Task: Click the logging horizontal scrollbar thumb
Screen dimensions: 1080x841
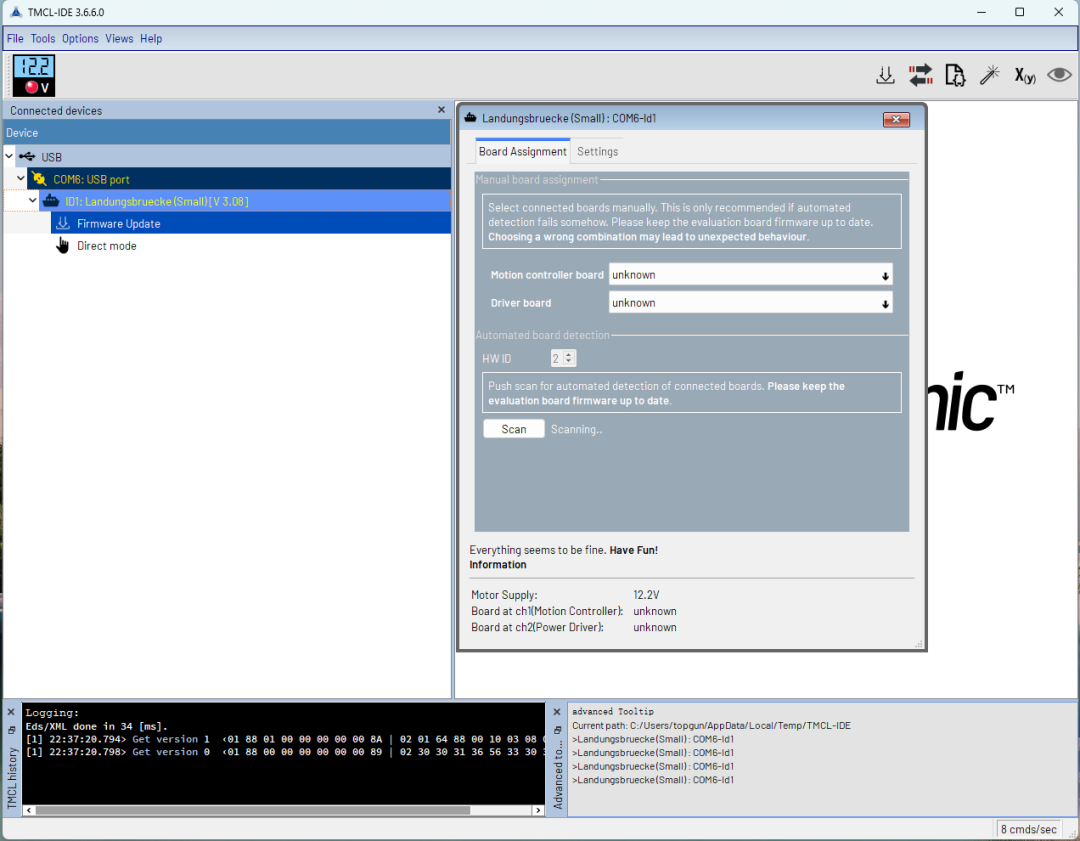Action: 253,810
